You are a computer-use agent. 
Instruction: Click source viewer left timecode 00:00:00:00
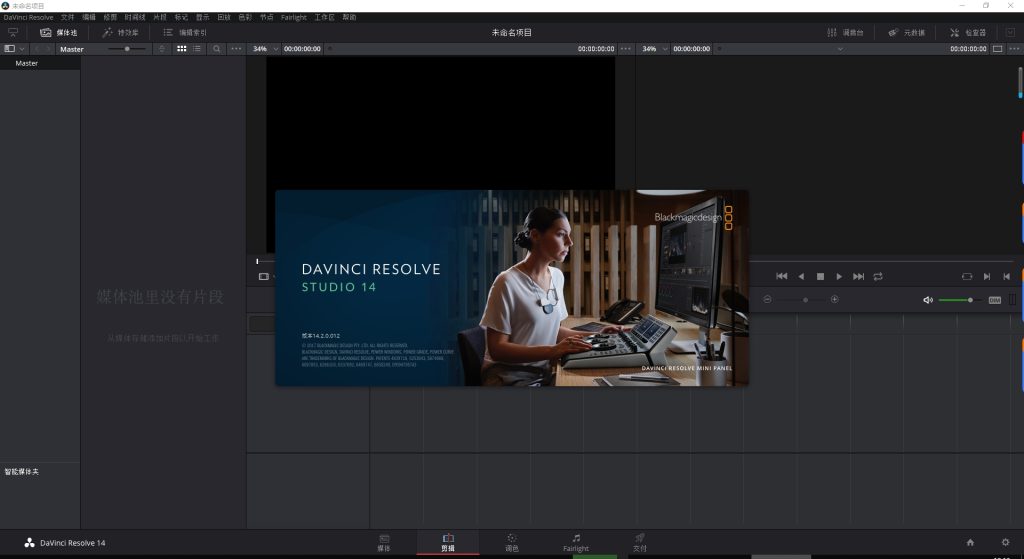(302, 49)
